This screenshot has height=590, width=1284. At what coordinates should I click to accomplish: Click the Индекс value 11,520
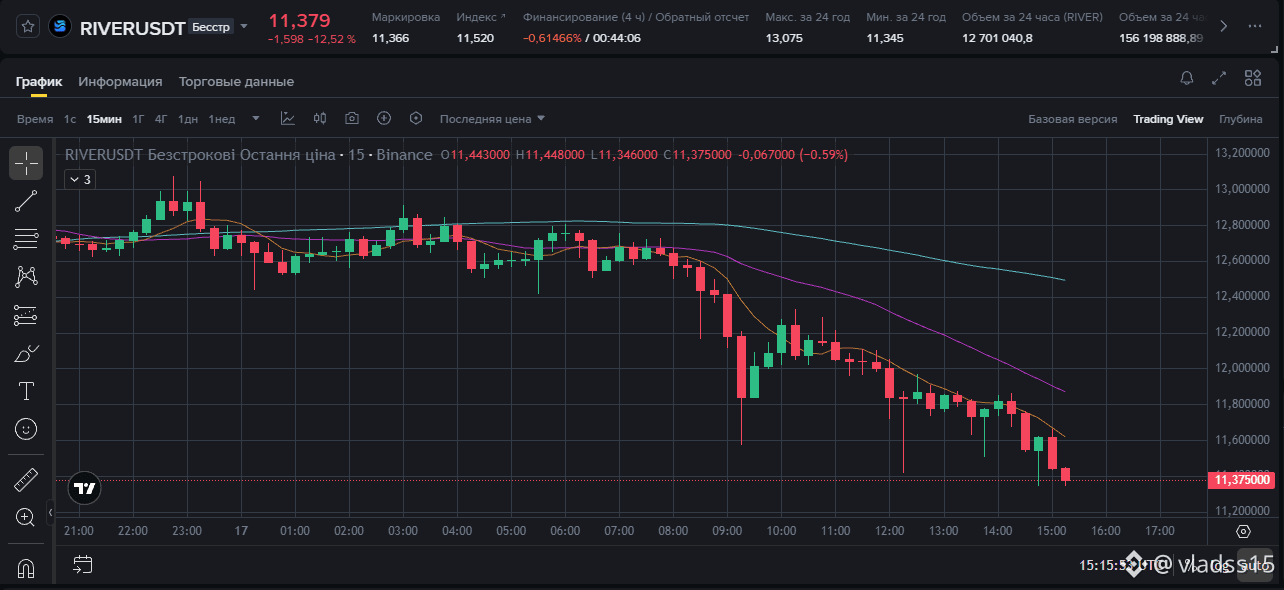pos(475,38)
